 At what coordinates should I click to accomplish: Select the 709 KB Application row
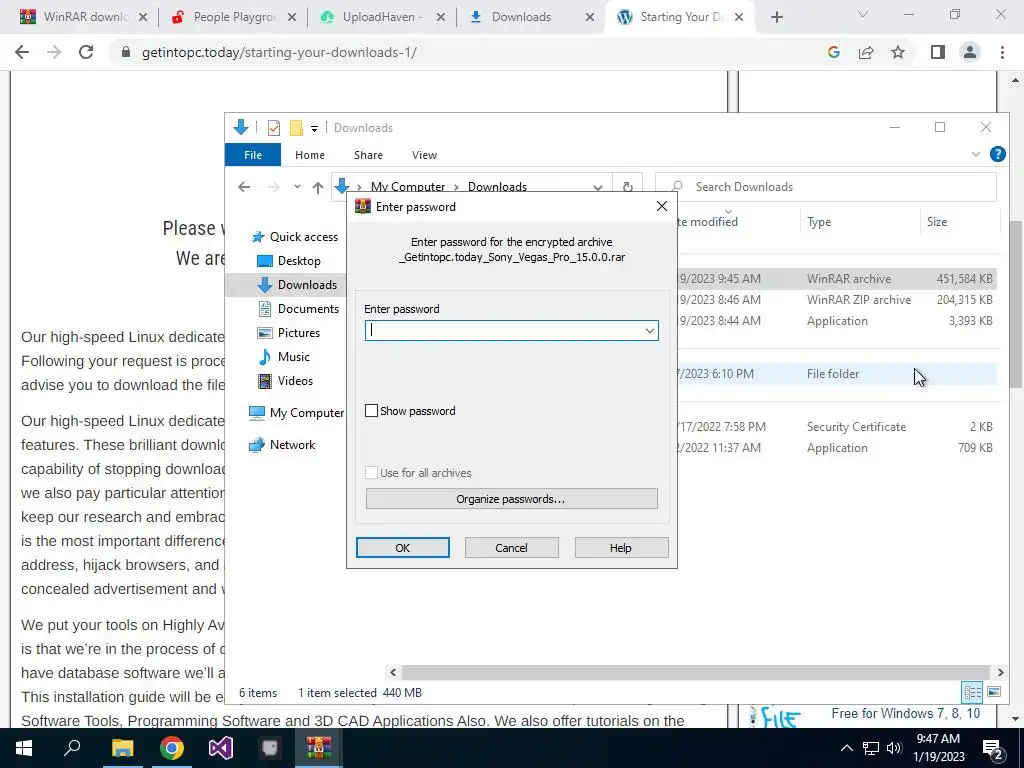(x=835, y=447)
